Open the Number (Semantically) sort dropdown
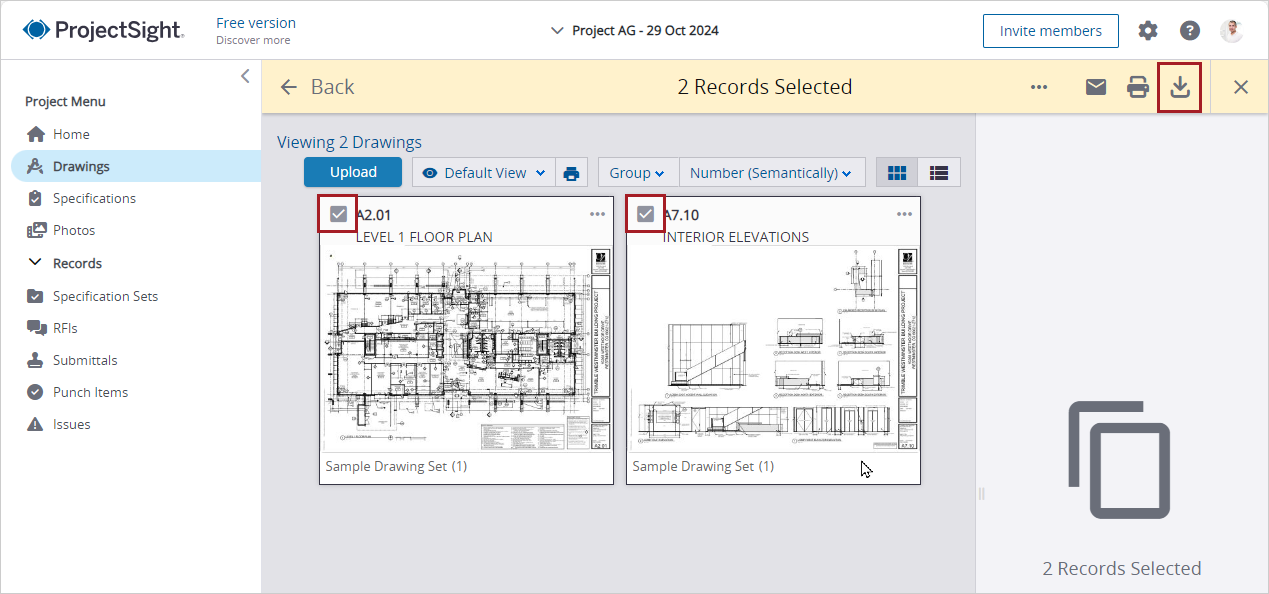This screenshot has width=1269, height=594. coord(771,172)
